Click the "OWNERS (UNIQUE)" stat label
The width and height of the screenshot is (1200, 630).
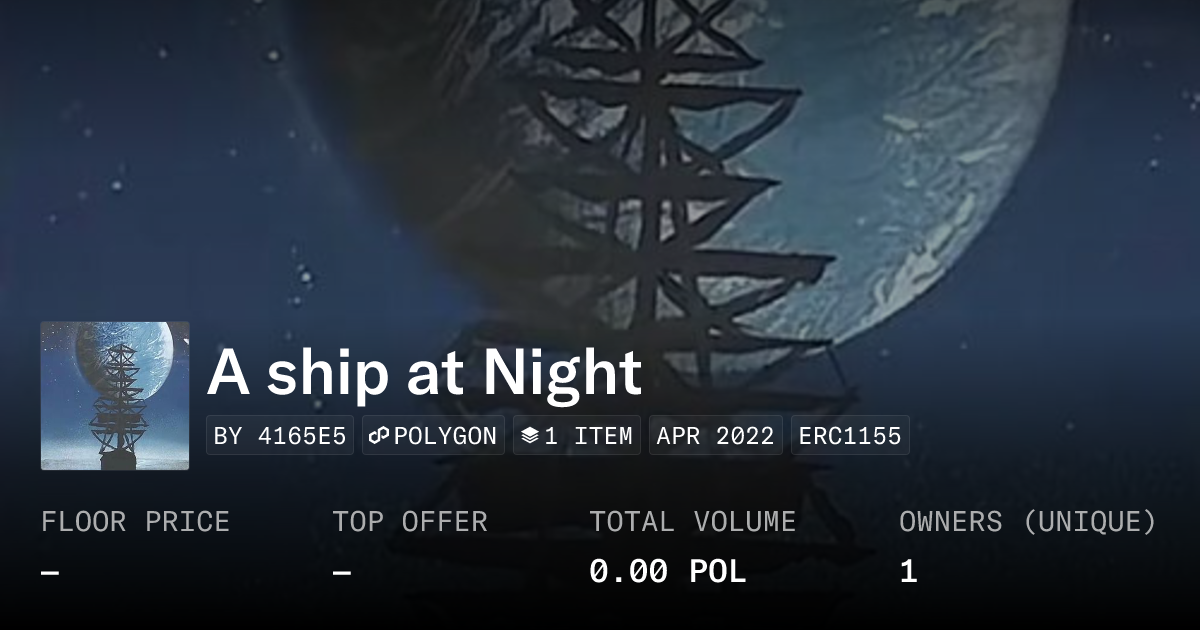click(x=1028, y=522)
